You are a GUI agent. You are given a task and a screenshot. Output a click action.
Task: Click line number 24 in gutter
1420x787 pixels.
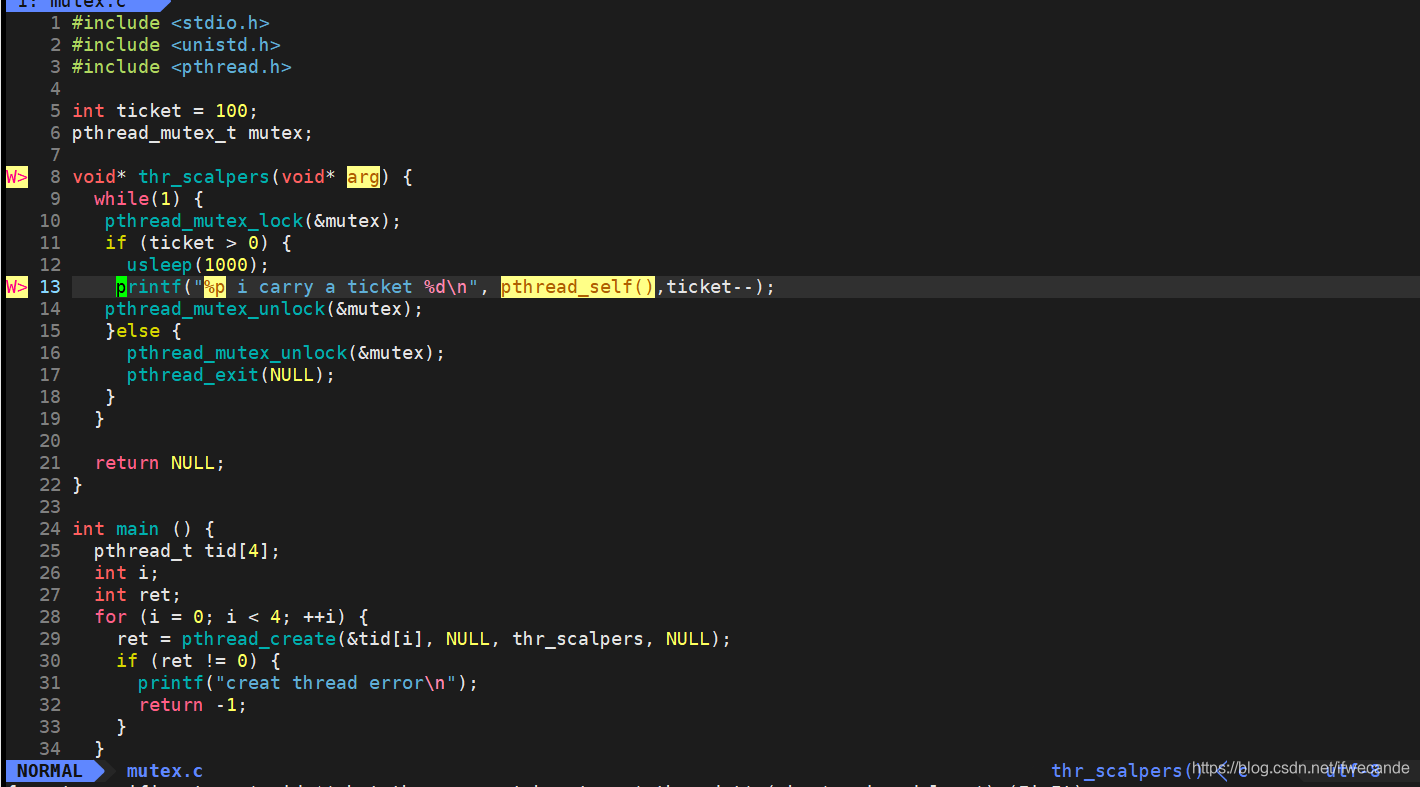coord(50,529)
